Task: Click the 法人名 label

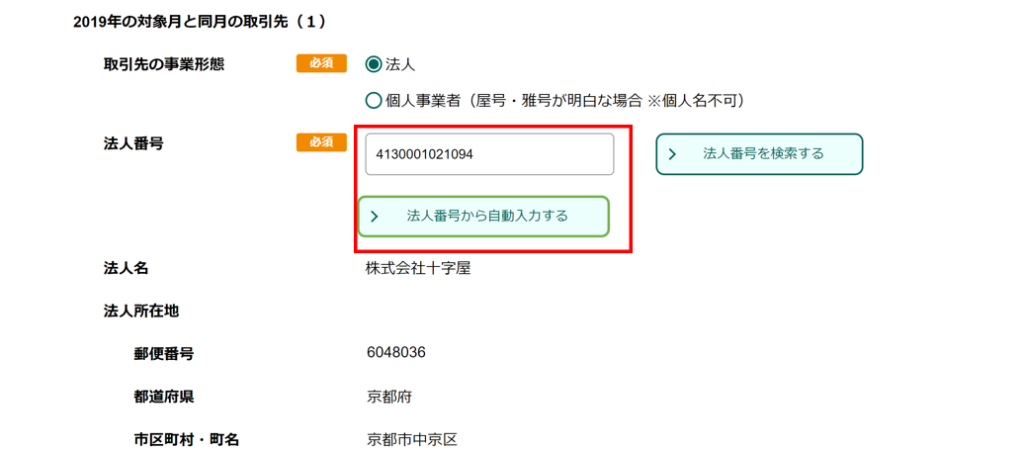Action: tap(126, 268)
